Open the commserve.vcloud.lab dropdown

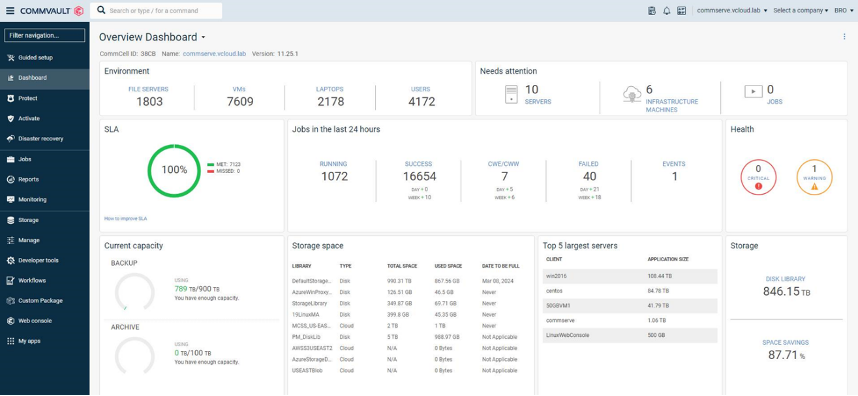coord(732,10)
